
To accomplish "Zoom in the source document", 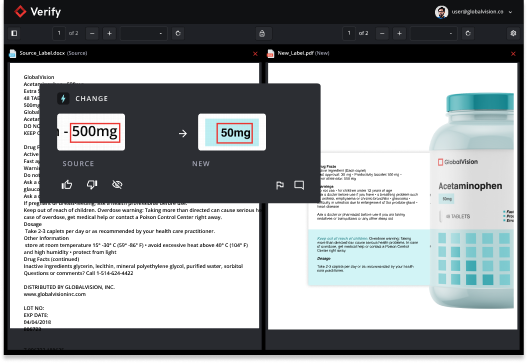I will [x=109, y=33].
